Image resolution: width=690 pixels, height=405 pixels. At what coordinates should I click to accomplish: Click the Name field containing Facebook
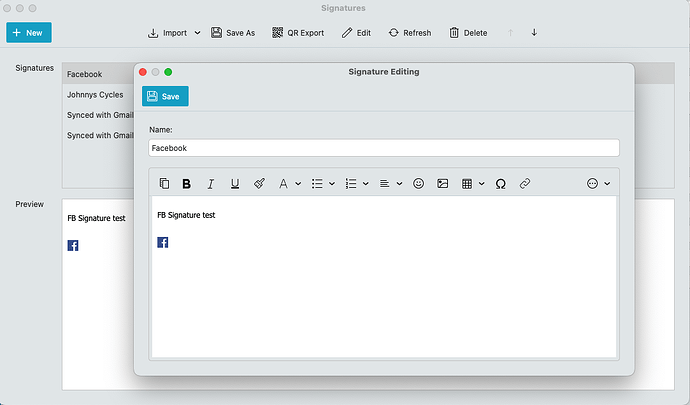[x=383, y=148]
